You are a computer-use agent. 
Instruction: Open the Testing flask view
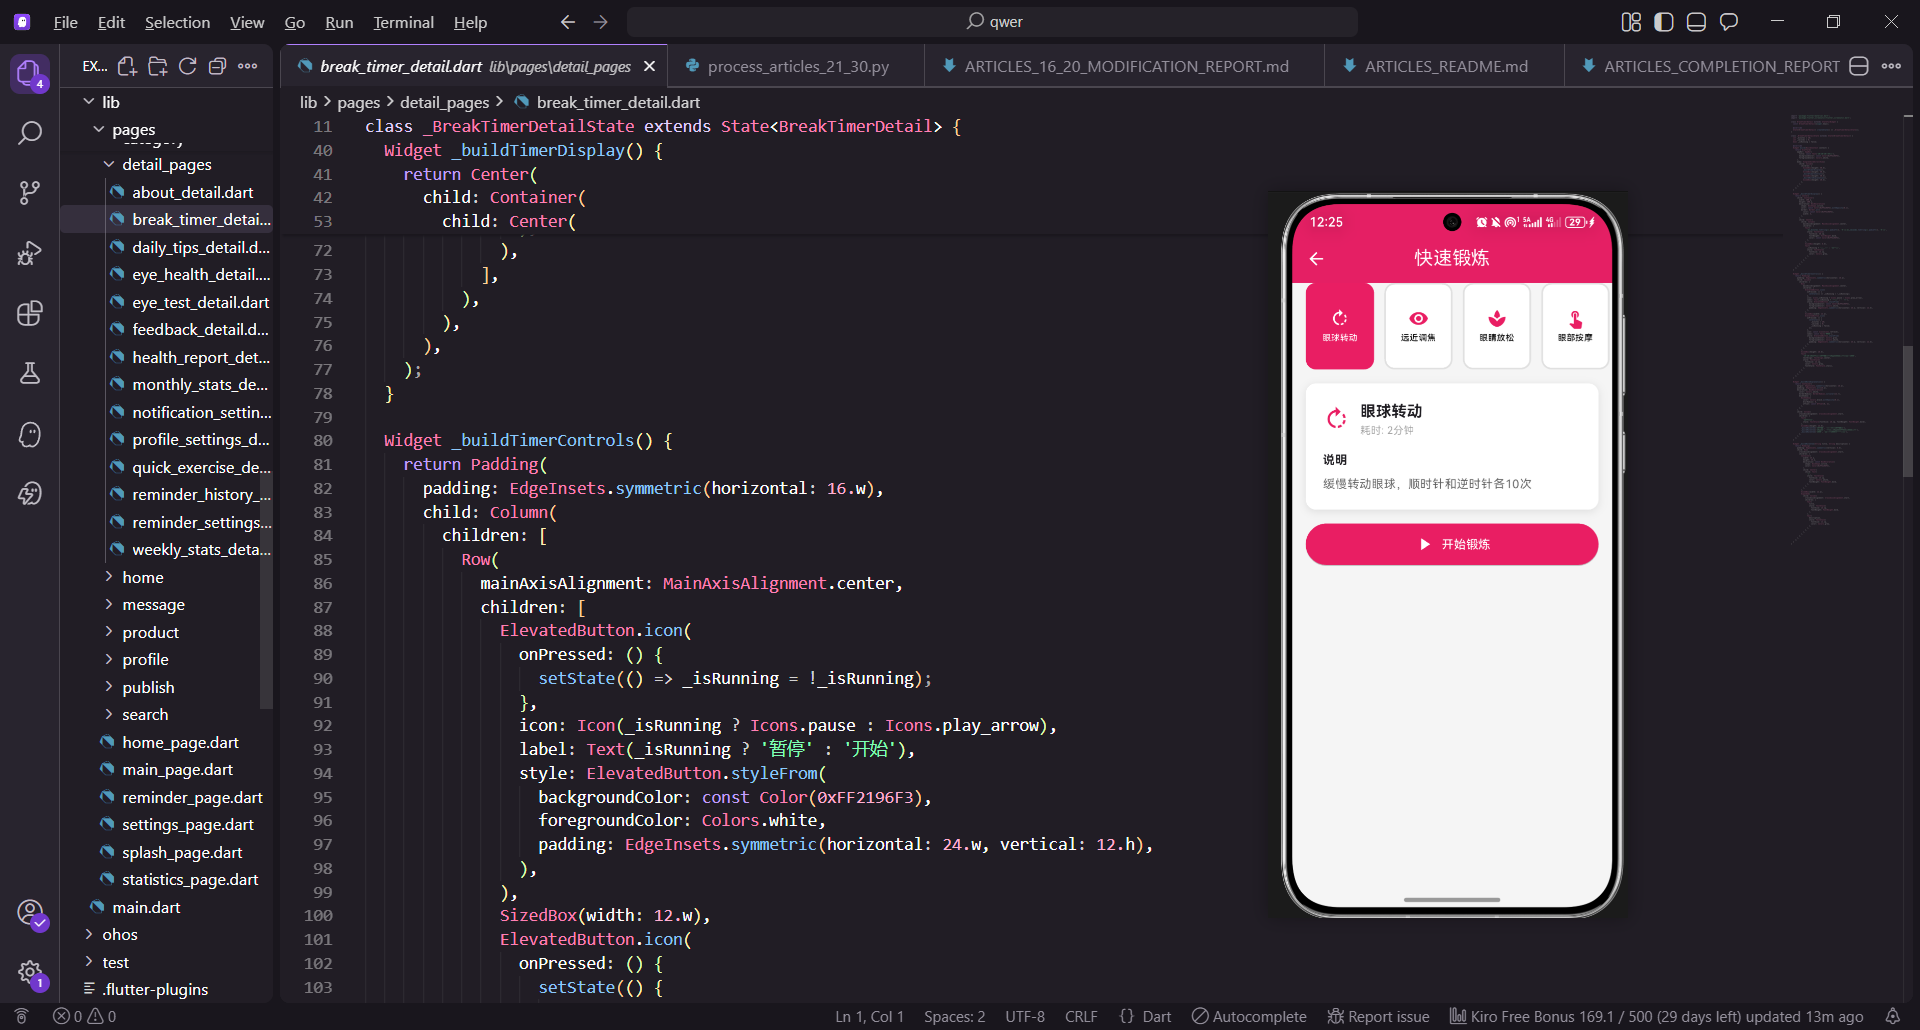(x=30, y=373)
